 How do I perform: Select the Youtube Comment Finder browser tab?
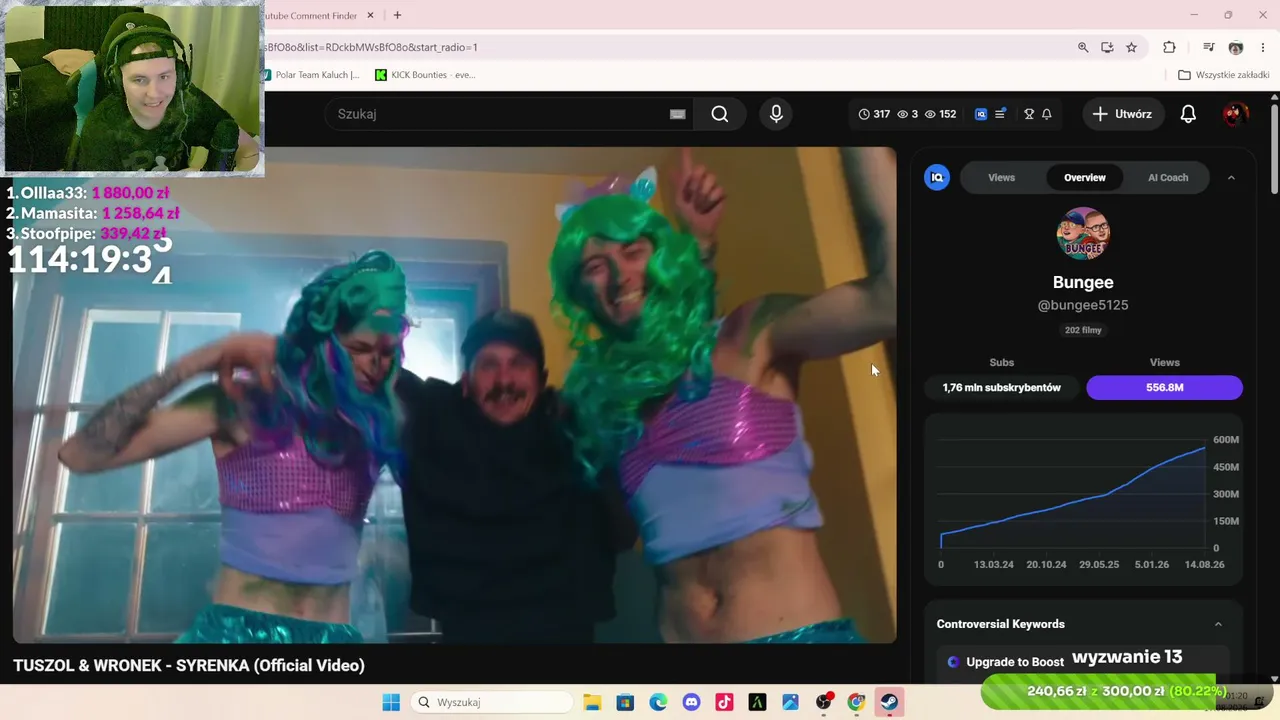point(310,15)
